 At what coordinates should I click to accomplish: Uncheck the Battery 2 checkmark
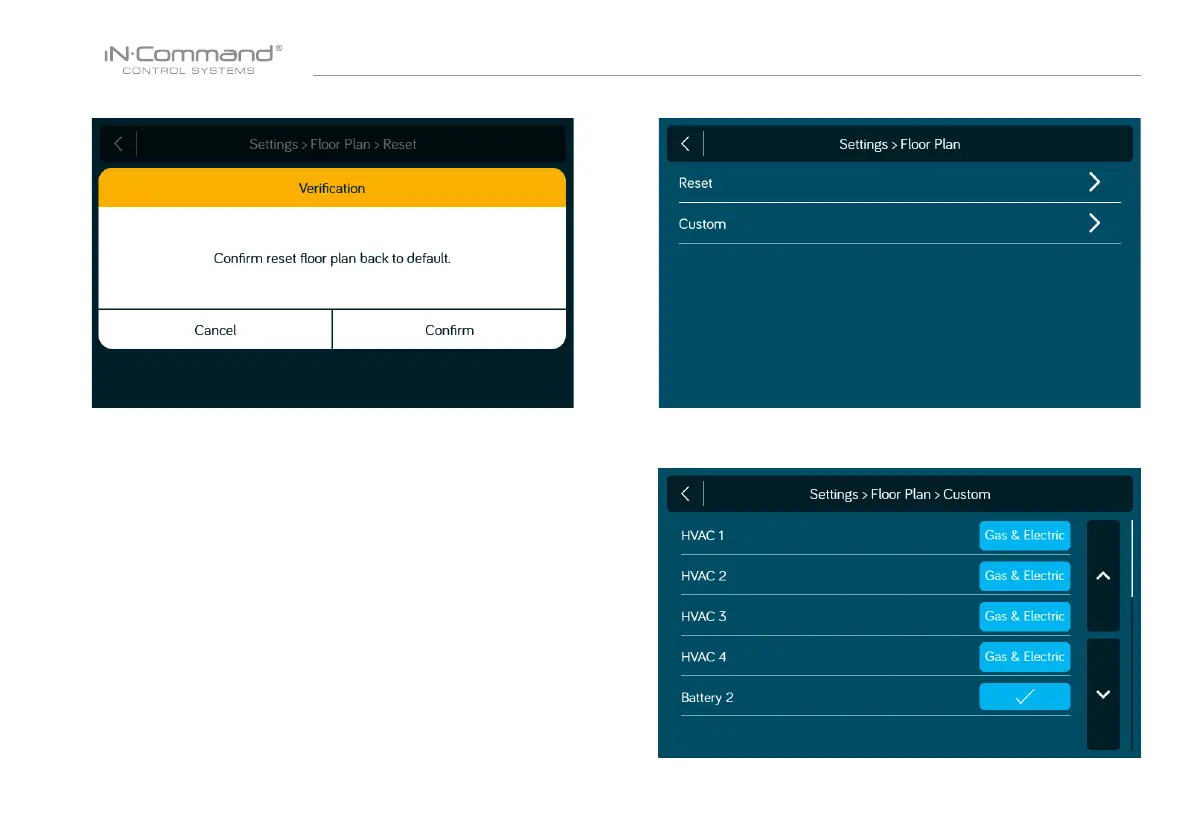pyautogui.click(x=1025, y=696)
